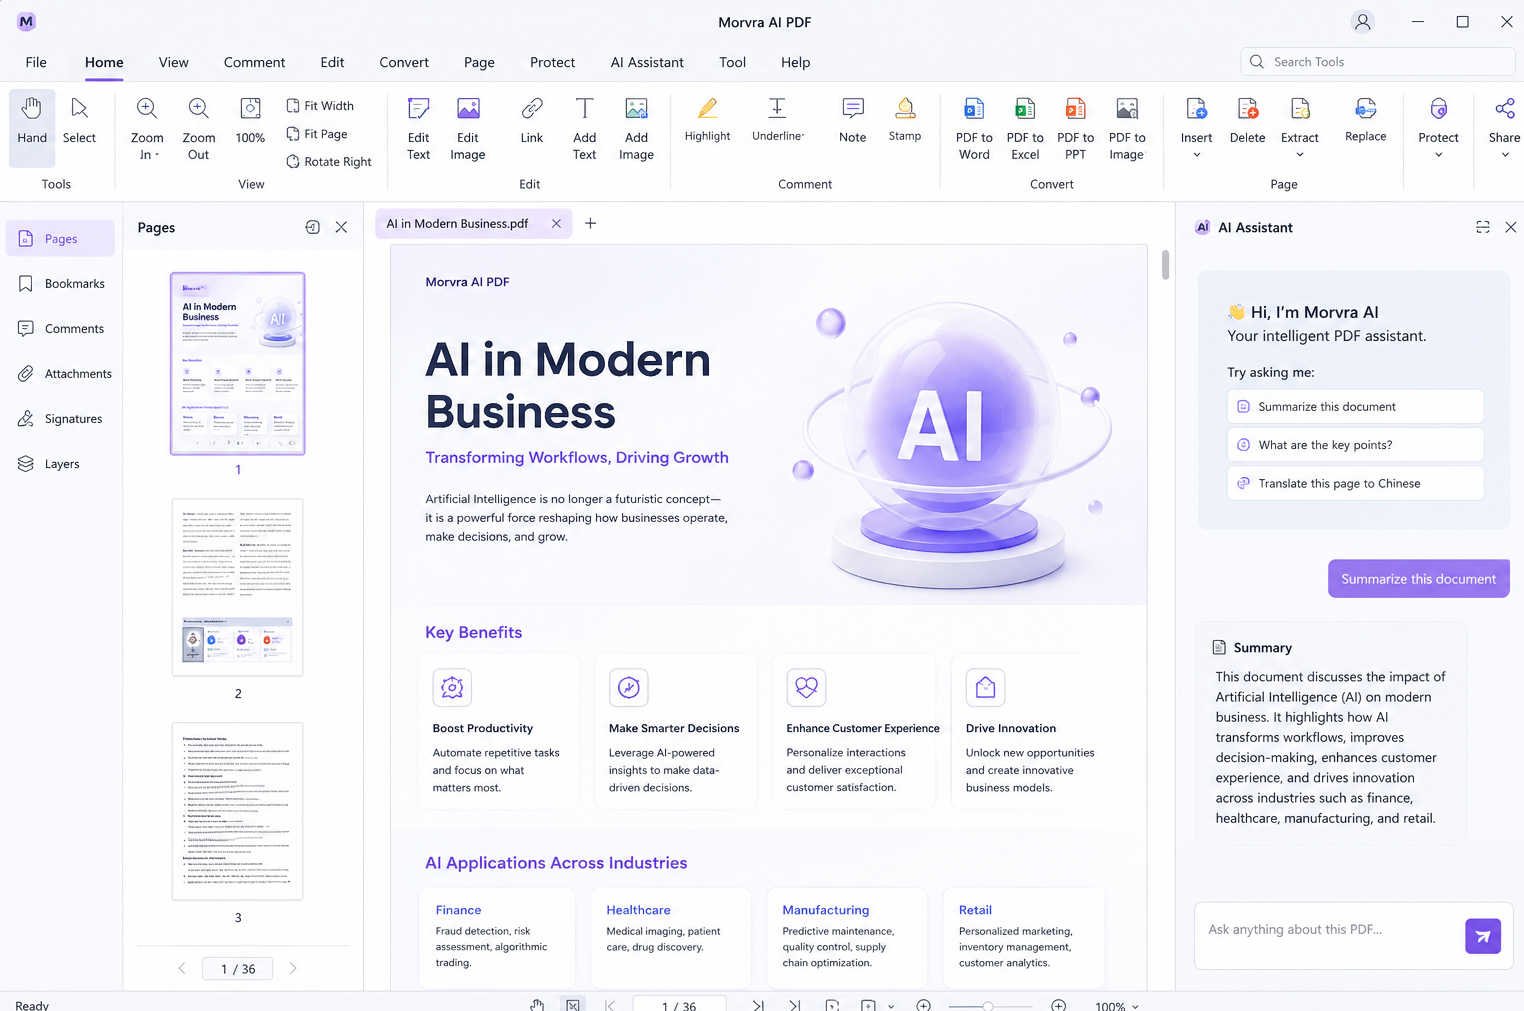Open a new document tab with plus
This screenshot has height=1011, width=1524.
coord(590,223)
